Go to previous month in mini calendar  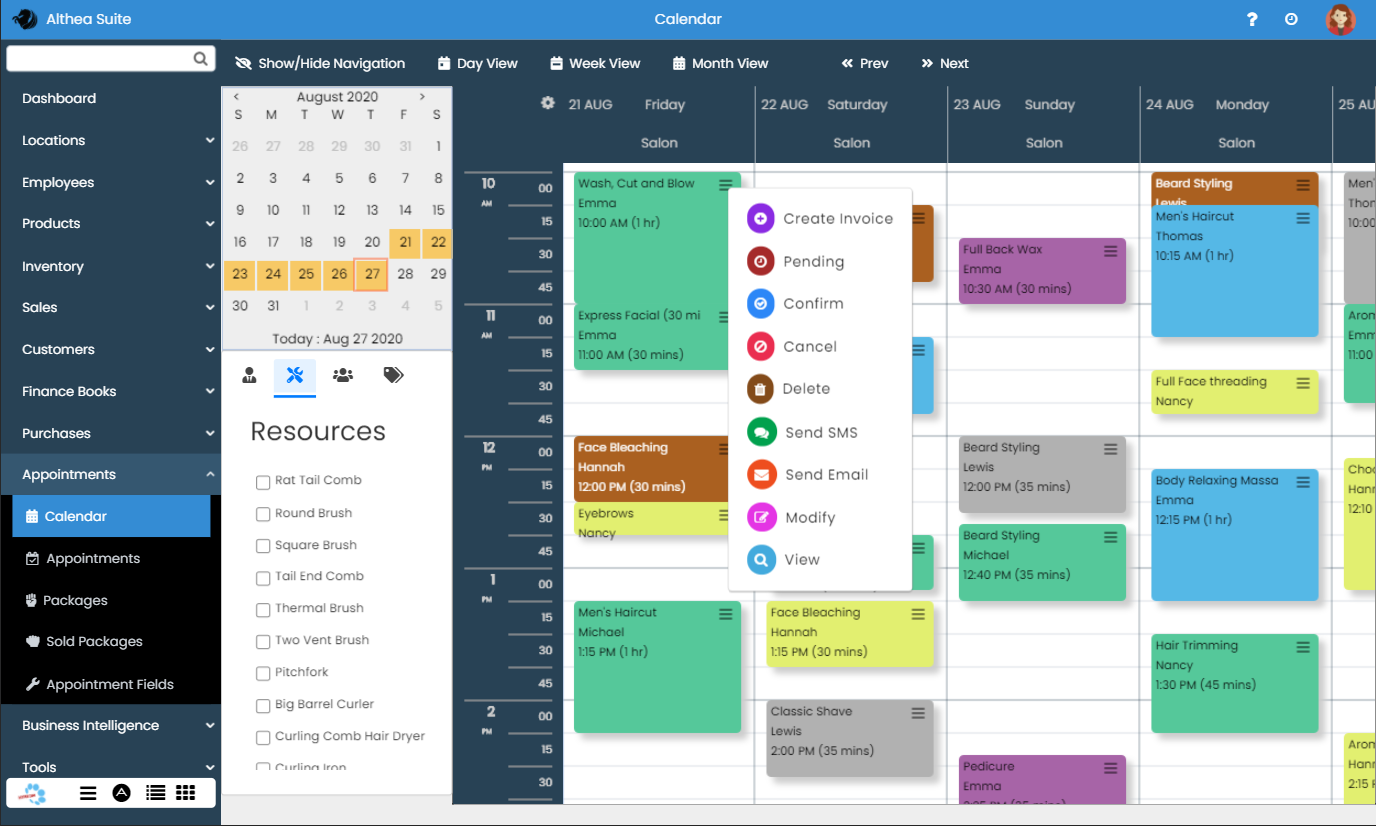coord(236,97)
